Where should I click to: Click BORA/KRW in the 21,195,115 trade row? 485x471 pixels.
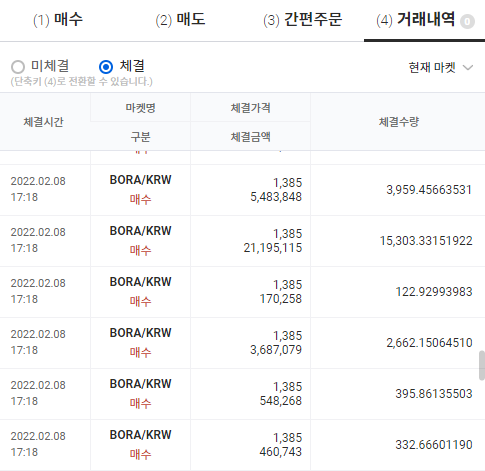pyautogui.click(x=140, y=231)
